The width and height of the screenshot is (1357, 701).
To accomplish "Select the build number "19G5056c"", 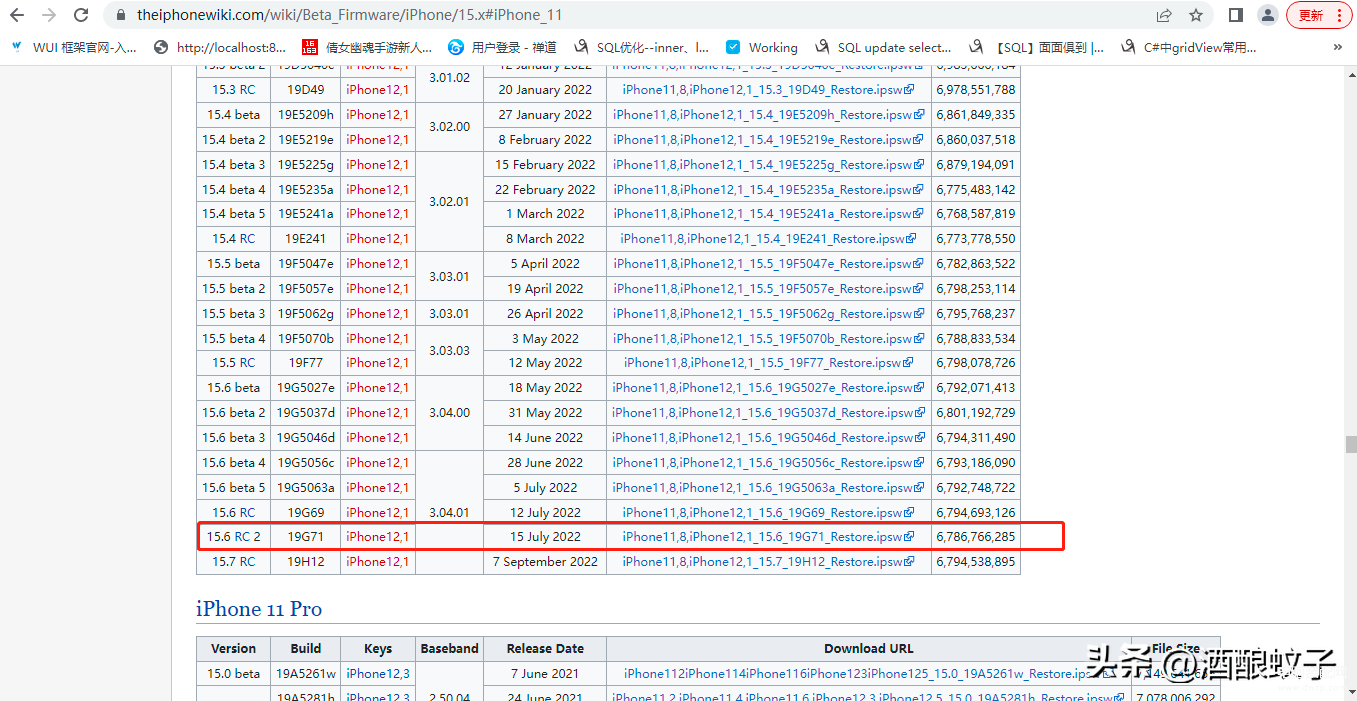I will [x=306, y=463].
